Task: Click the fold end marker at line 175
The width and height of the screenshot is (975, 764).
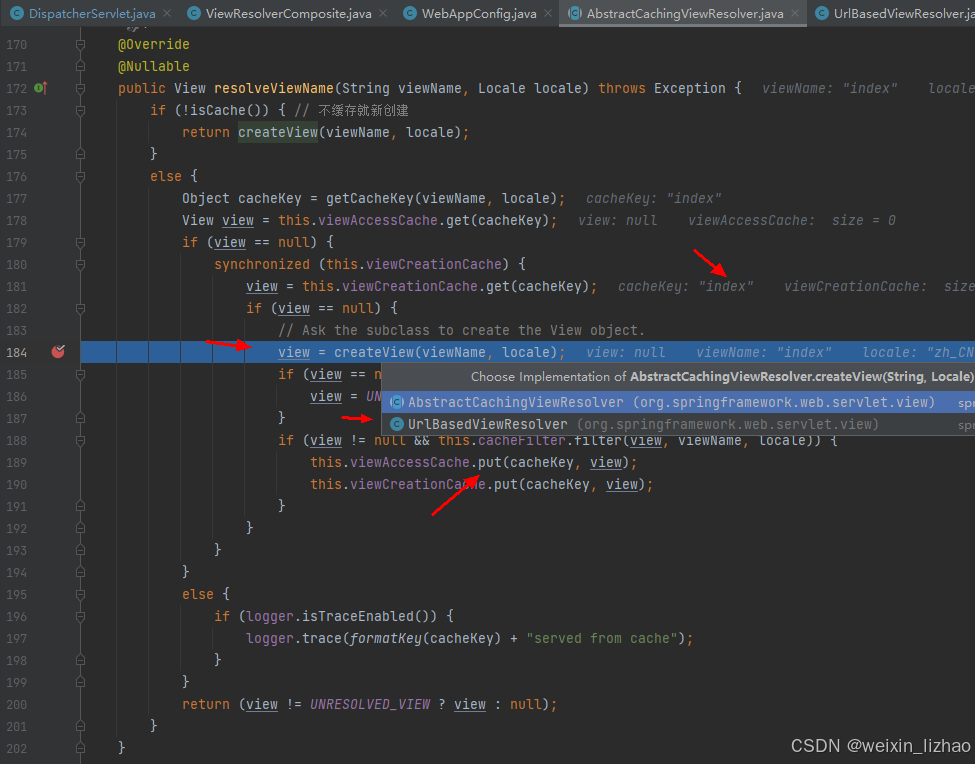Action: pyautogui.click(x=80, y=154)
